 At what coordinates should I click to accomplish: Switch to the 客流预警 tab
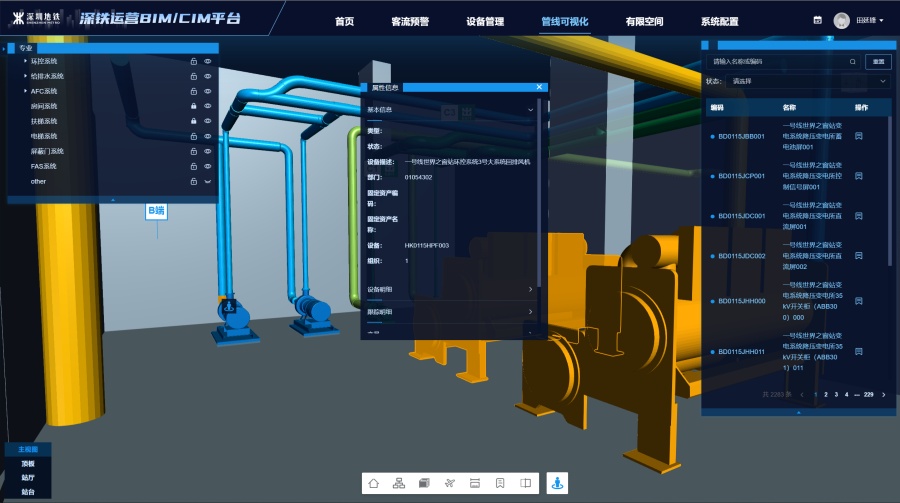click(410, 21)
